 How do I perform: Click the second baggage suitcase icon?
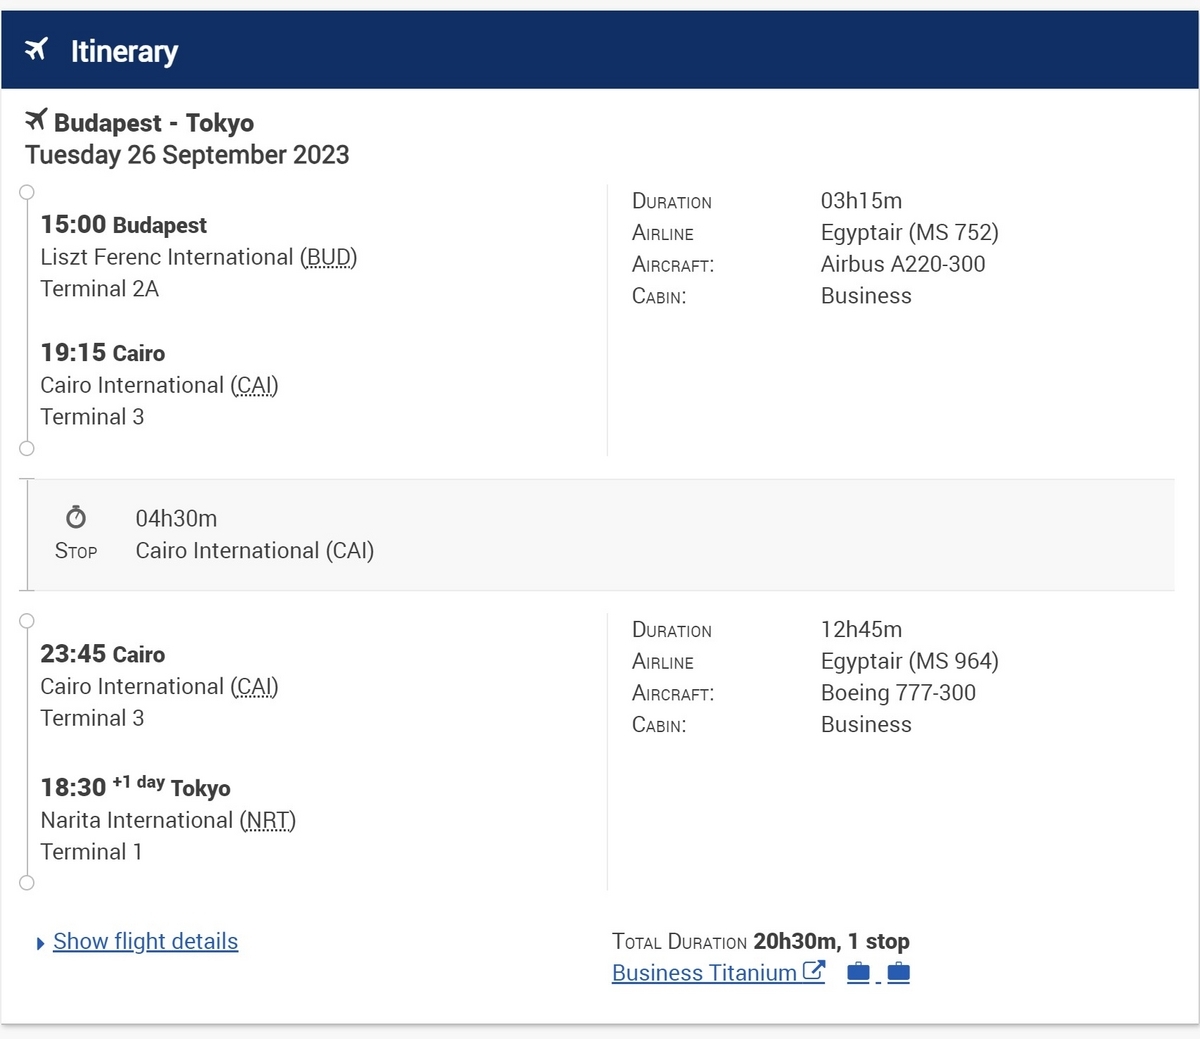pos(899,972)
